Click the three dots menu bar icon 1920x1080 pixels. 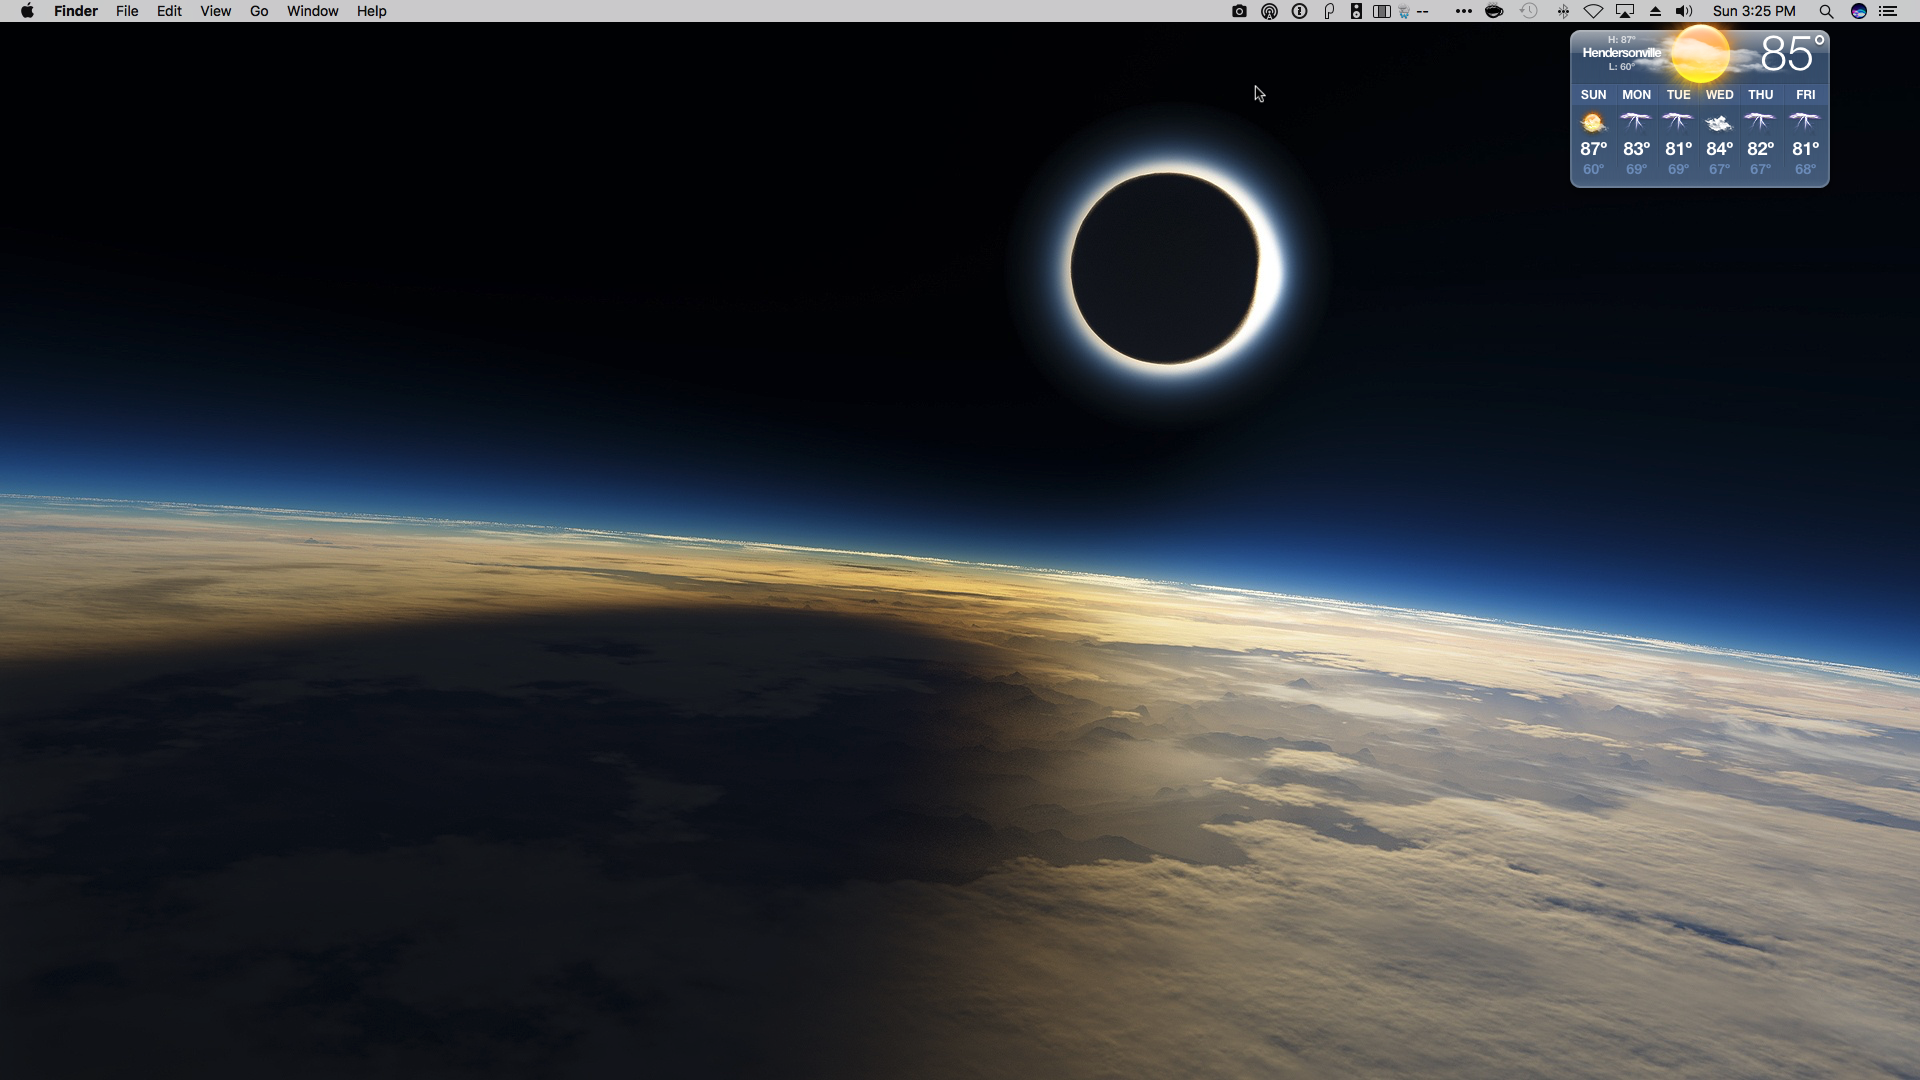[1463, 11]
